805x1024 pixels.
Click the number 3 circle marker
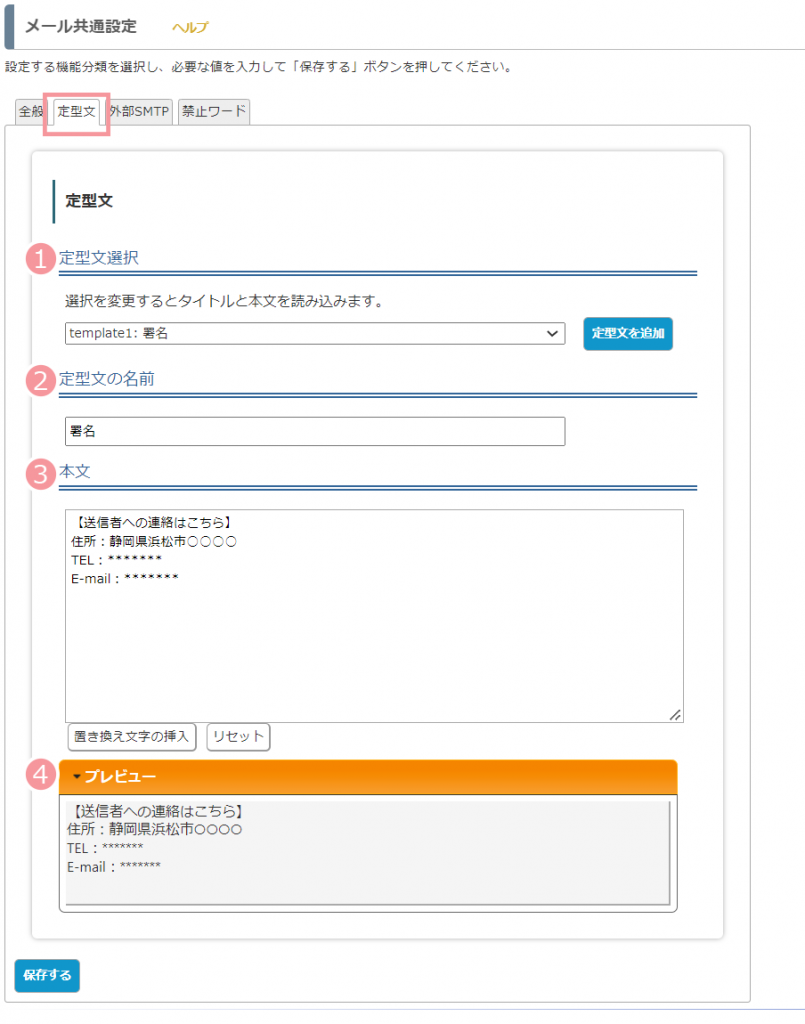coord(40,474)
